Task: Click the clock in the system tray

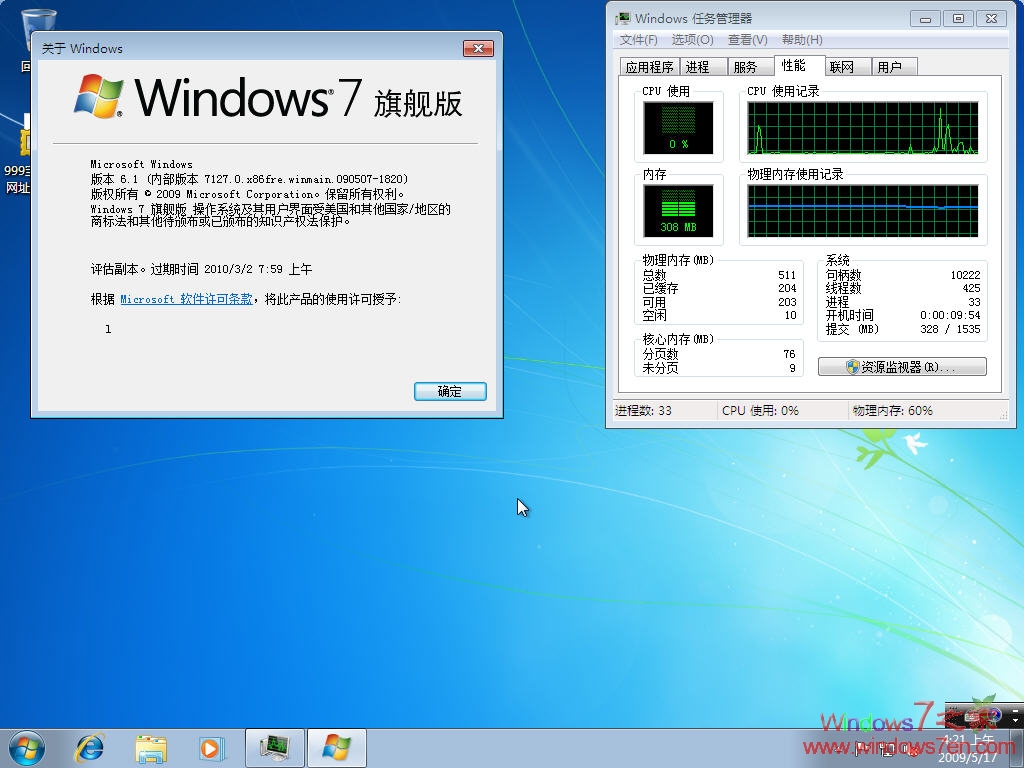Action: [966, 746]
